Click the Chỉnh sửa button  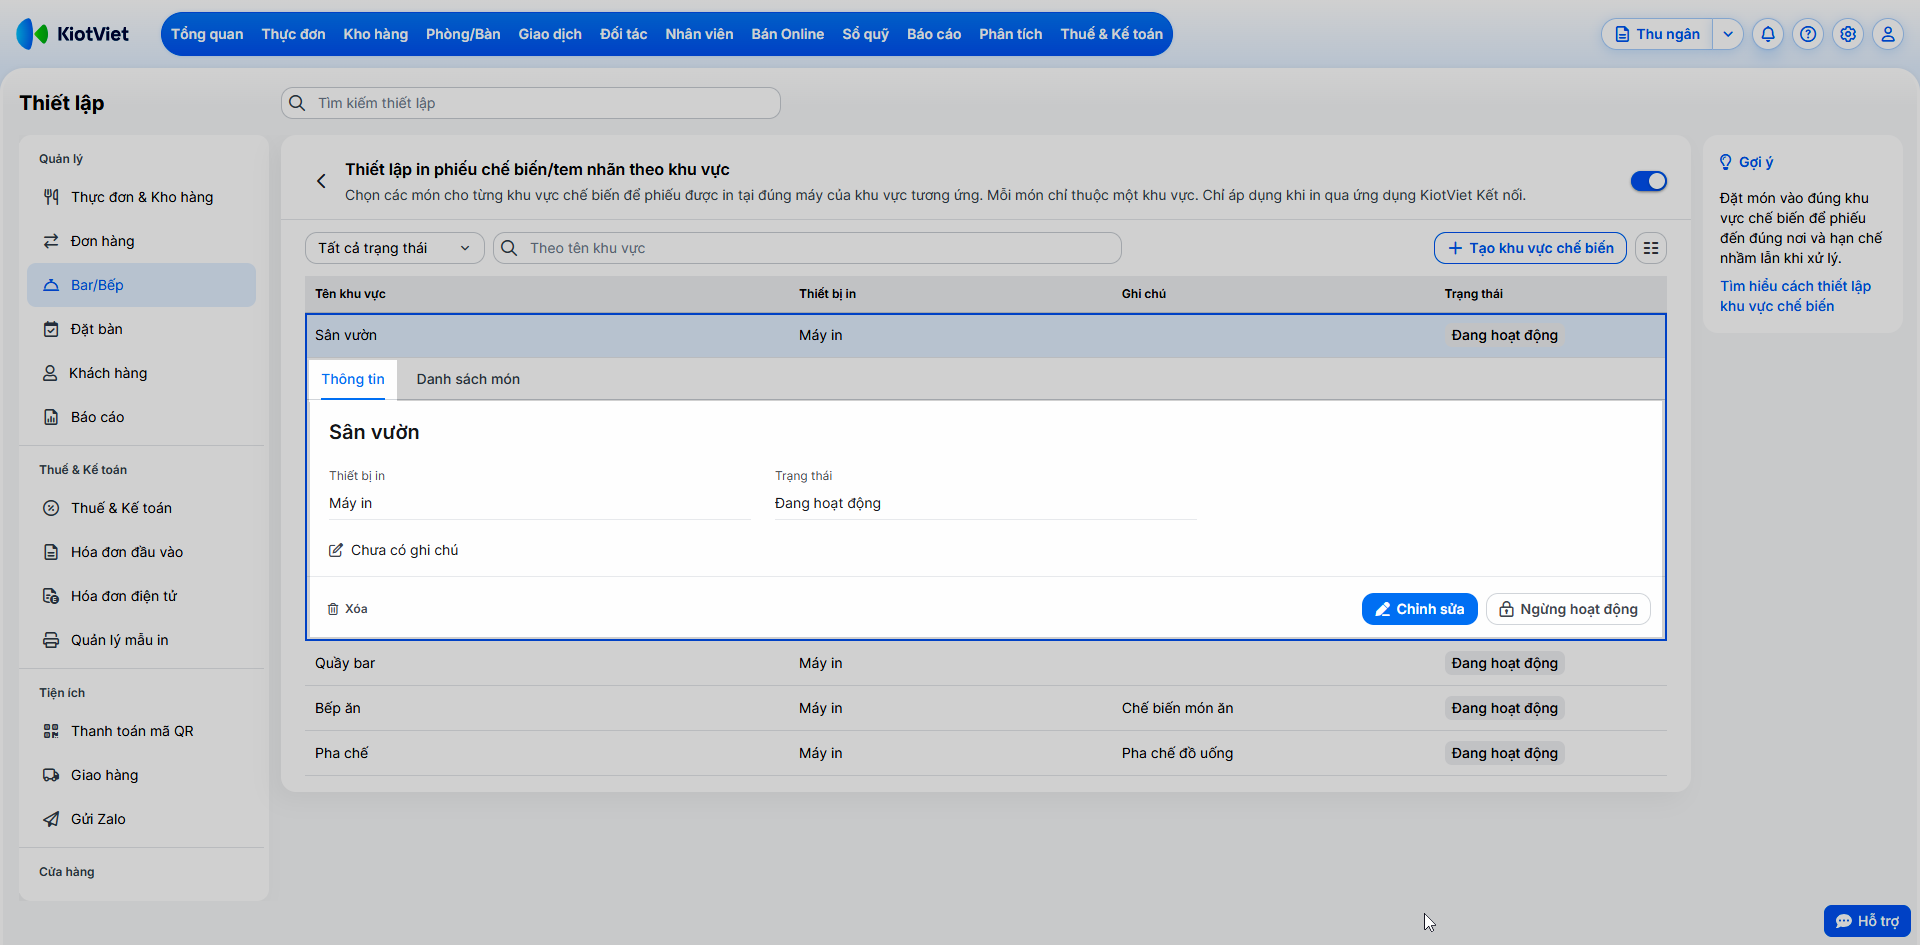click(x=1420, y=609)
